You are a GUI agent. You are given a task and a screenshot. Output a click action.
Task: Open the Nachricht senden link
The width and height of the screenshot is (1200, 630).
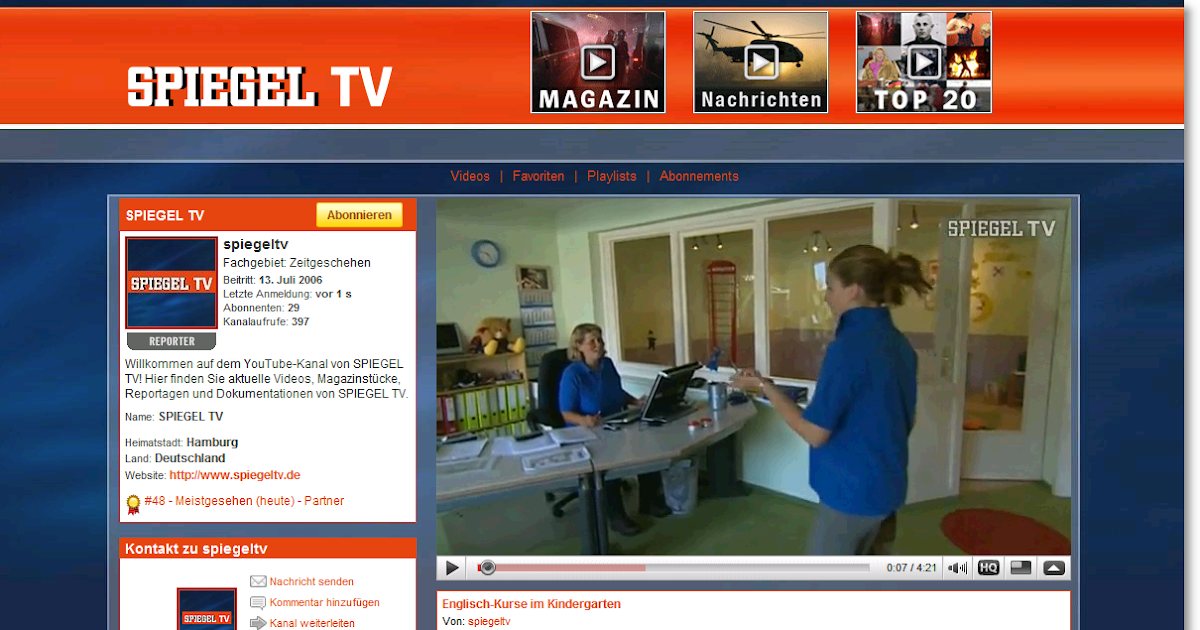[x=311, y=582]
